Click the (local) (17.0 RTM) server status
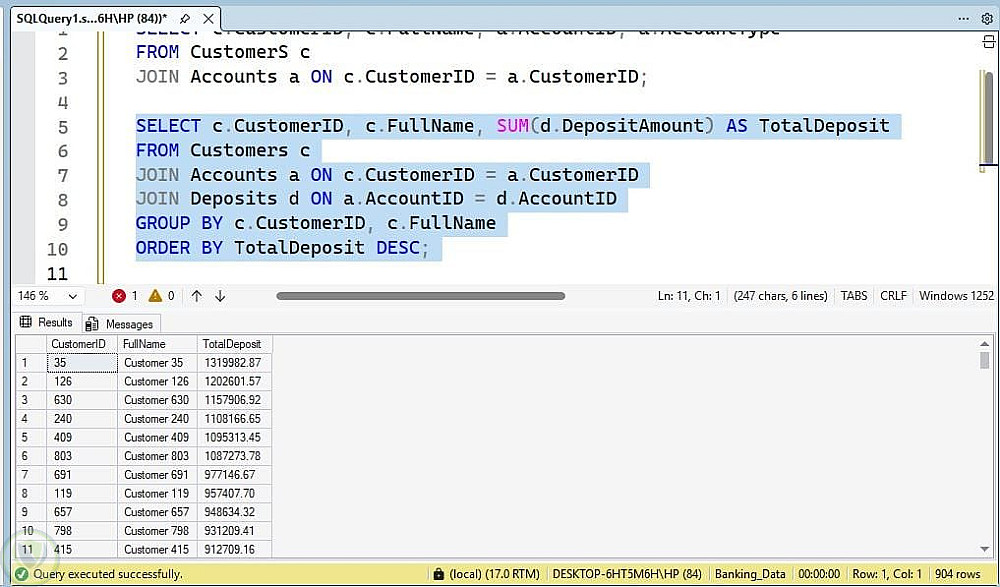The image size is (1000, 587). (494, 574)
